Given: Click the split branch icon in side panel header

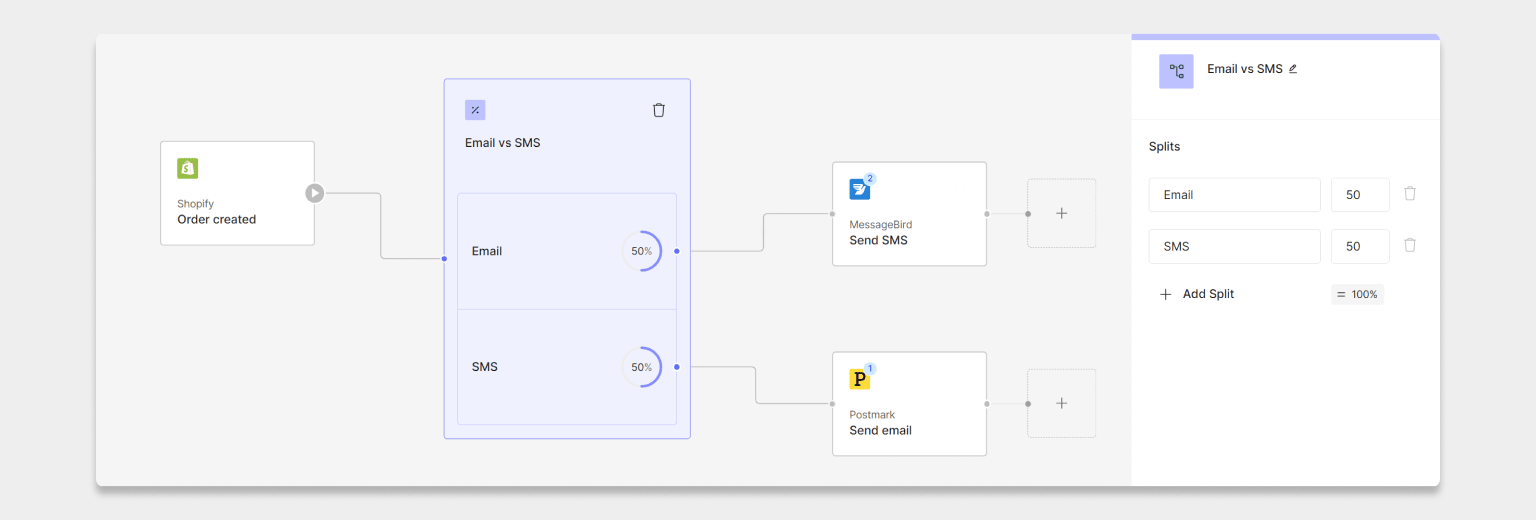Looking at the screenshot, I should 1176,71.
